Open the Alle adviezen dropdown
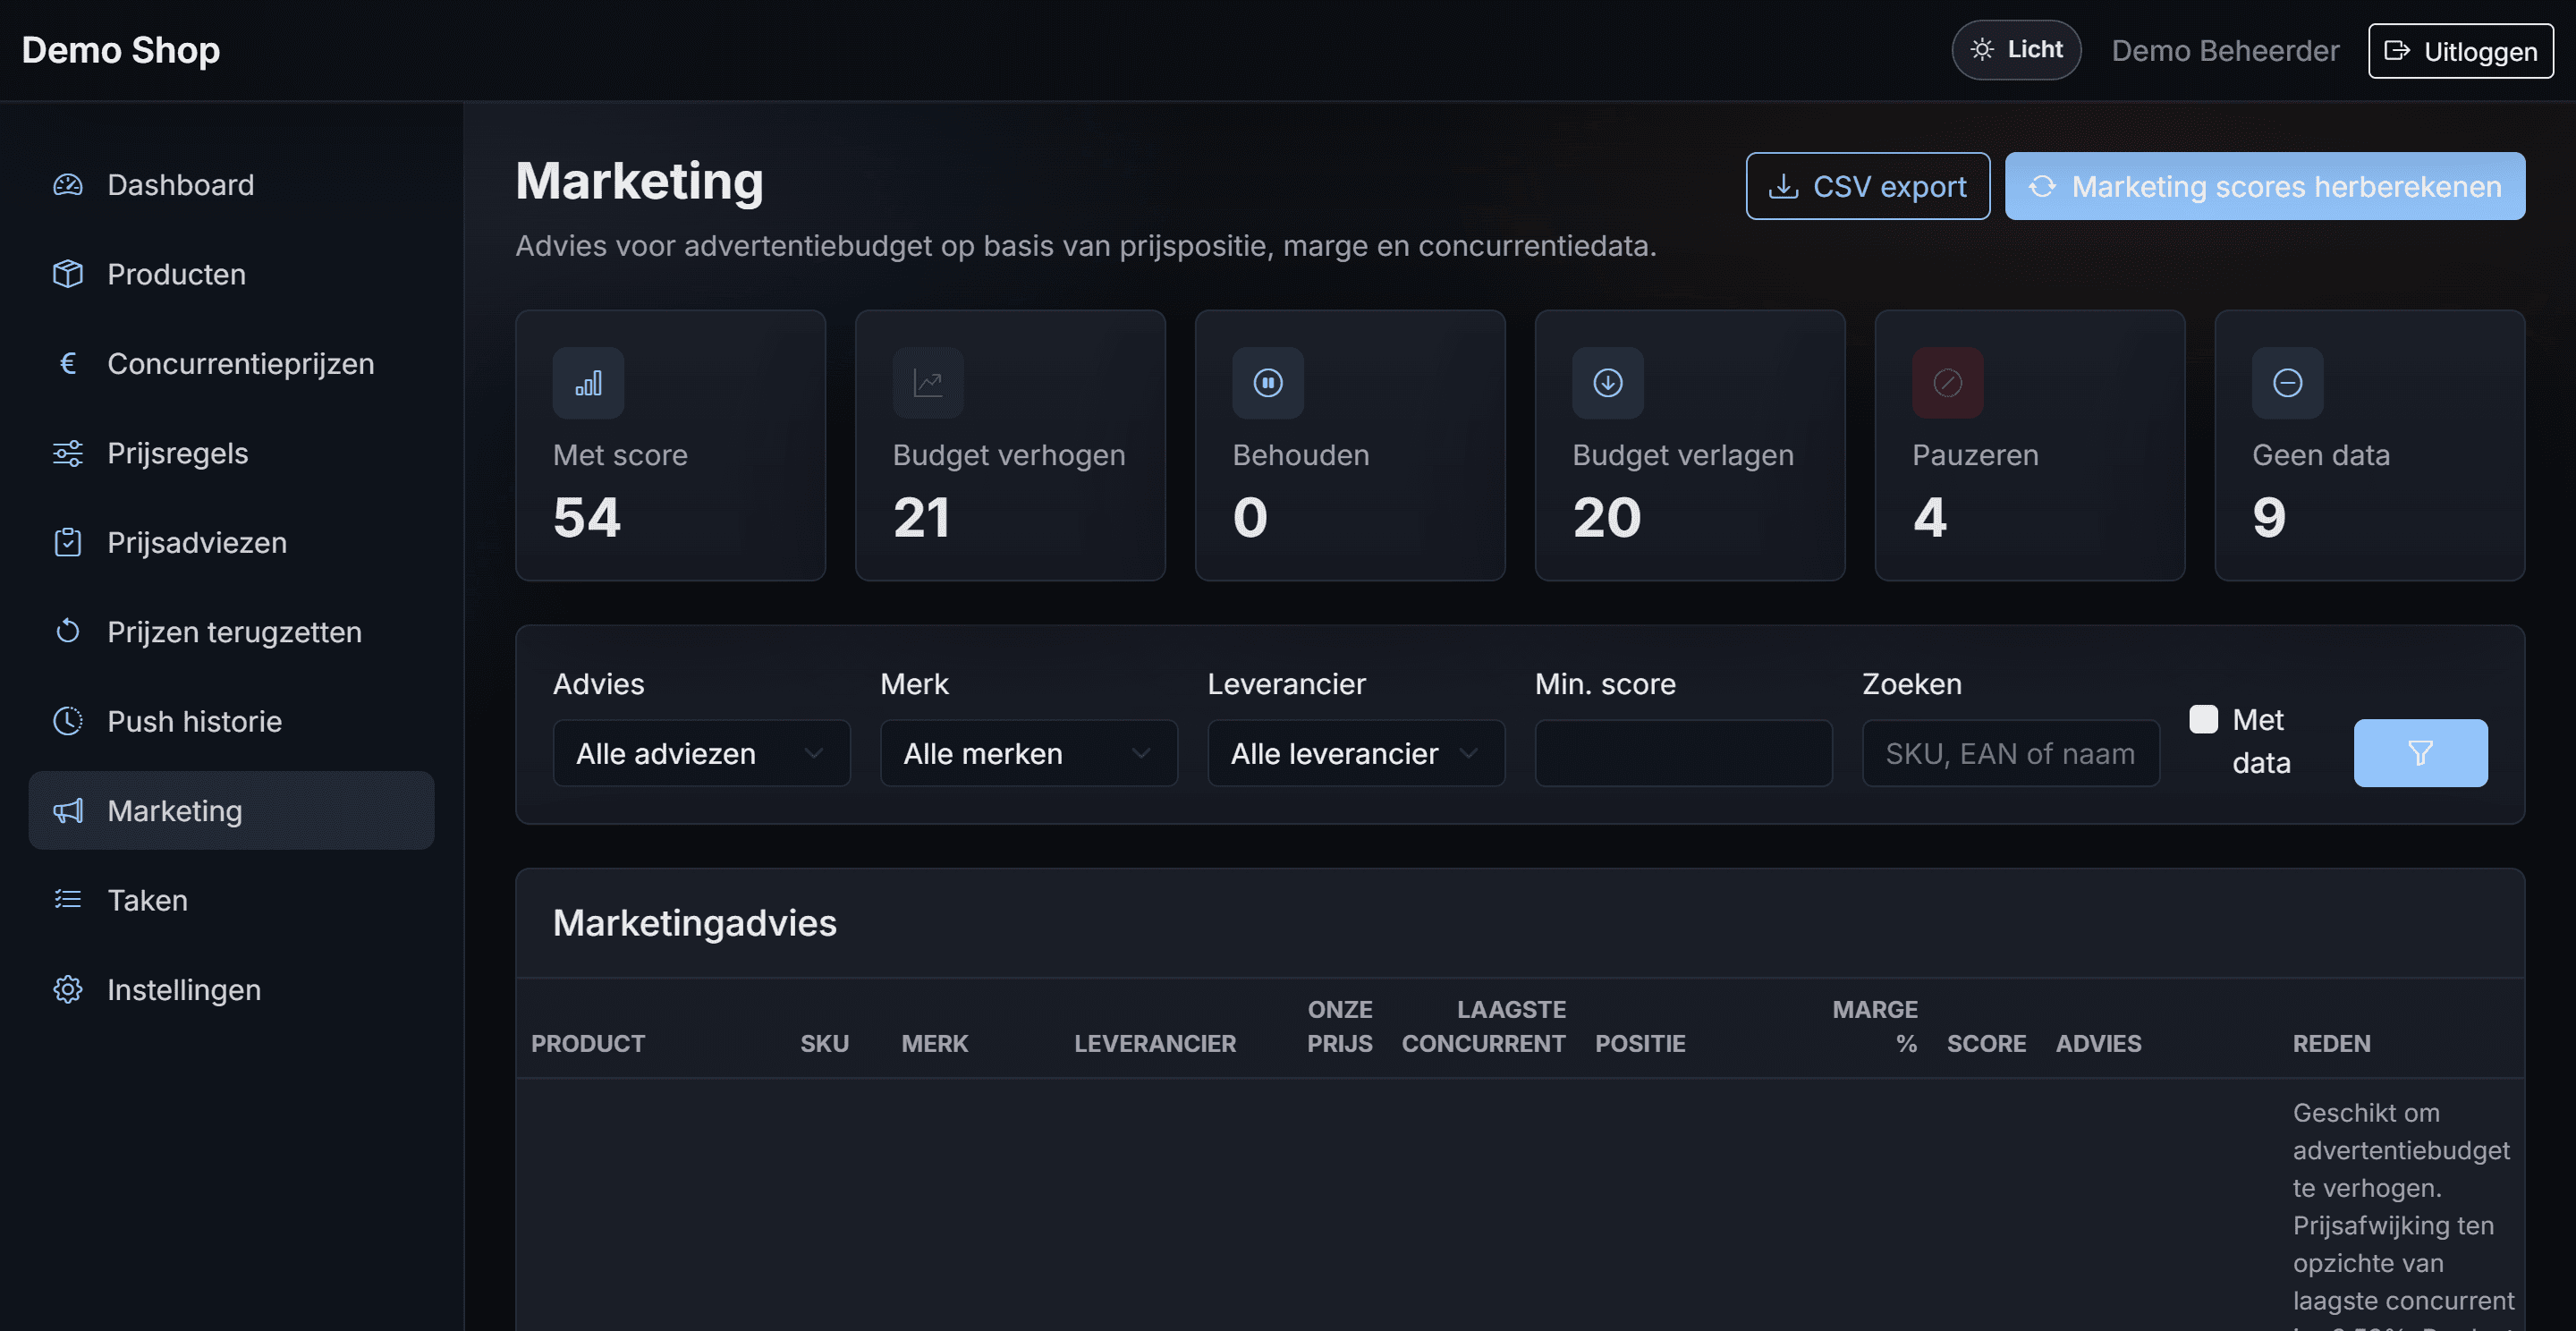 point(701,753)
